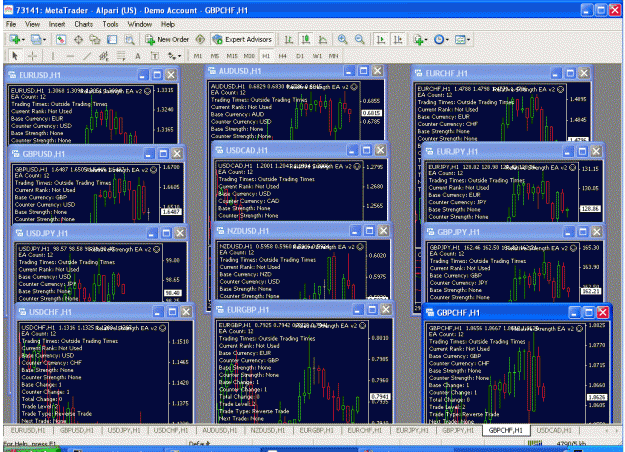Open the Strategy Tester magnifier icon
The height and width of the screenshot is (452, 625).
point(129,39)
